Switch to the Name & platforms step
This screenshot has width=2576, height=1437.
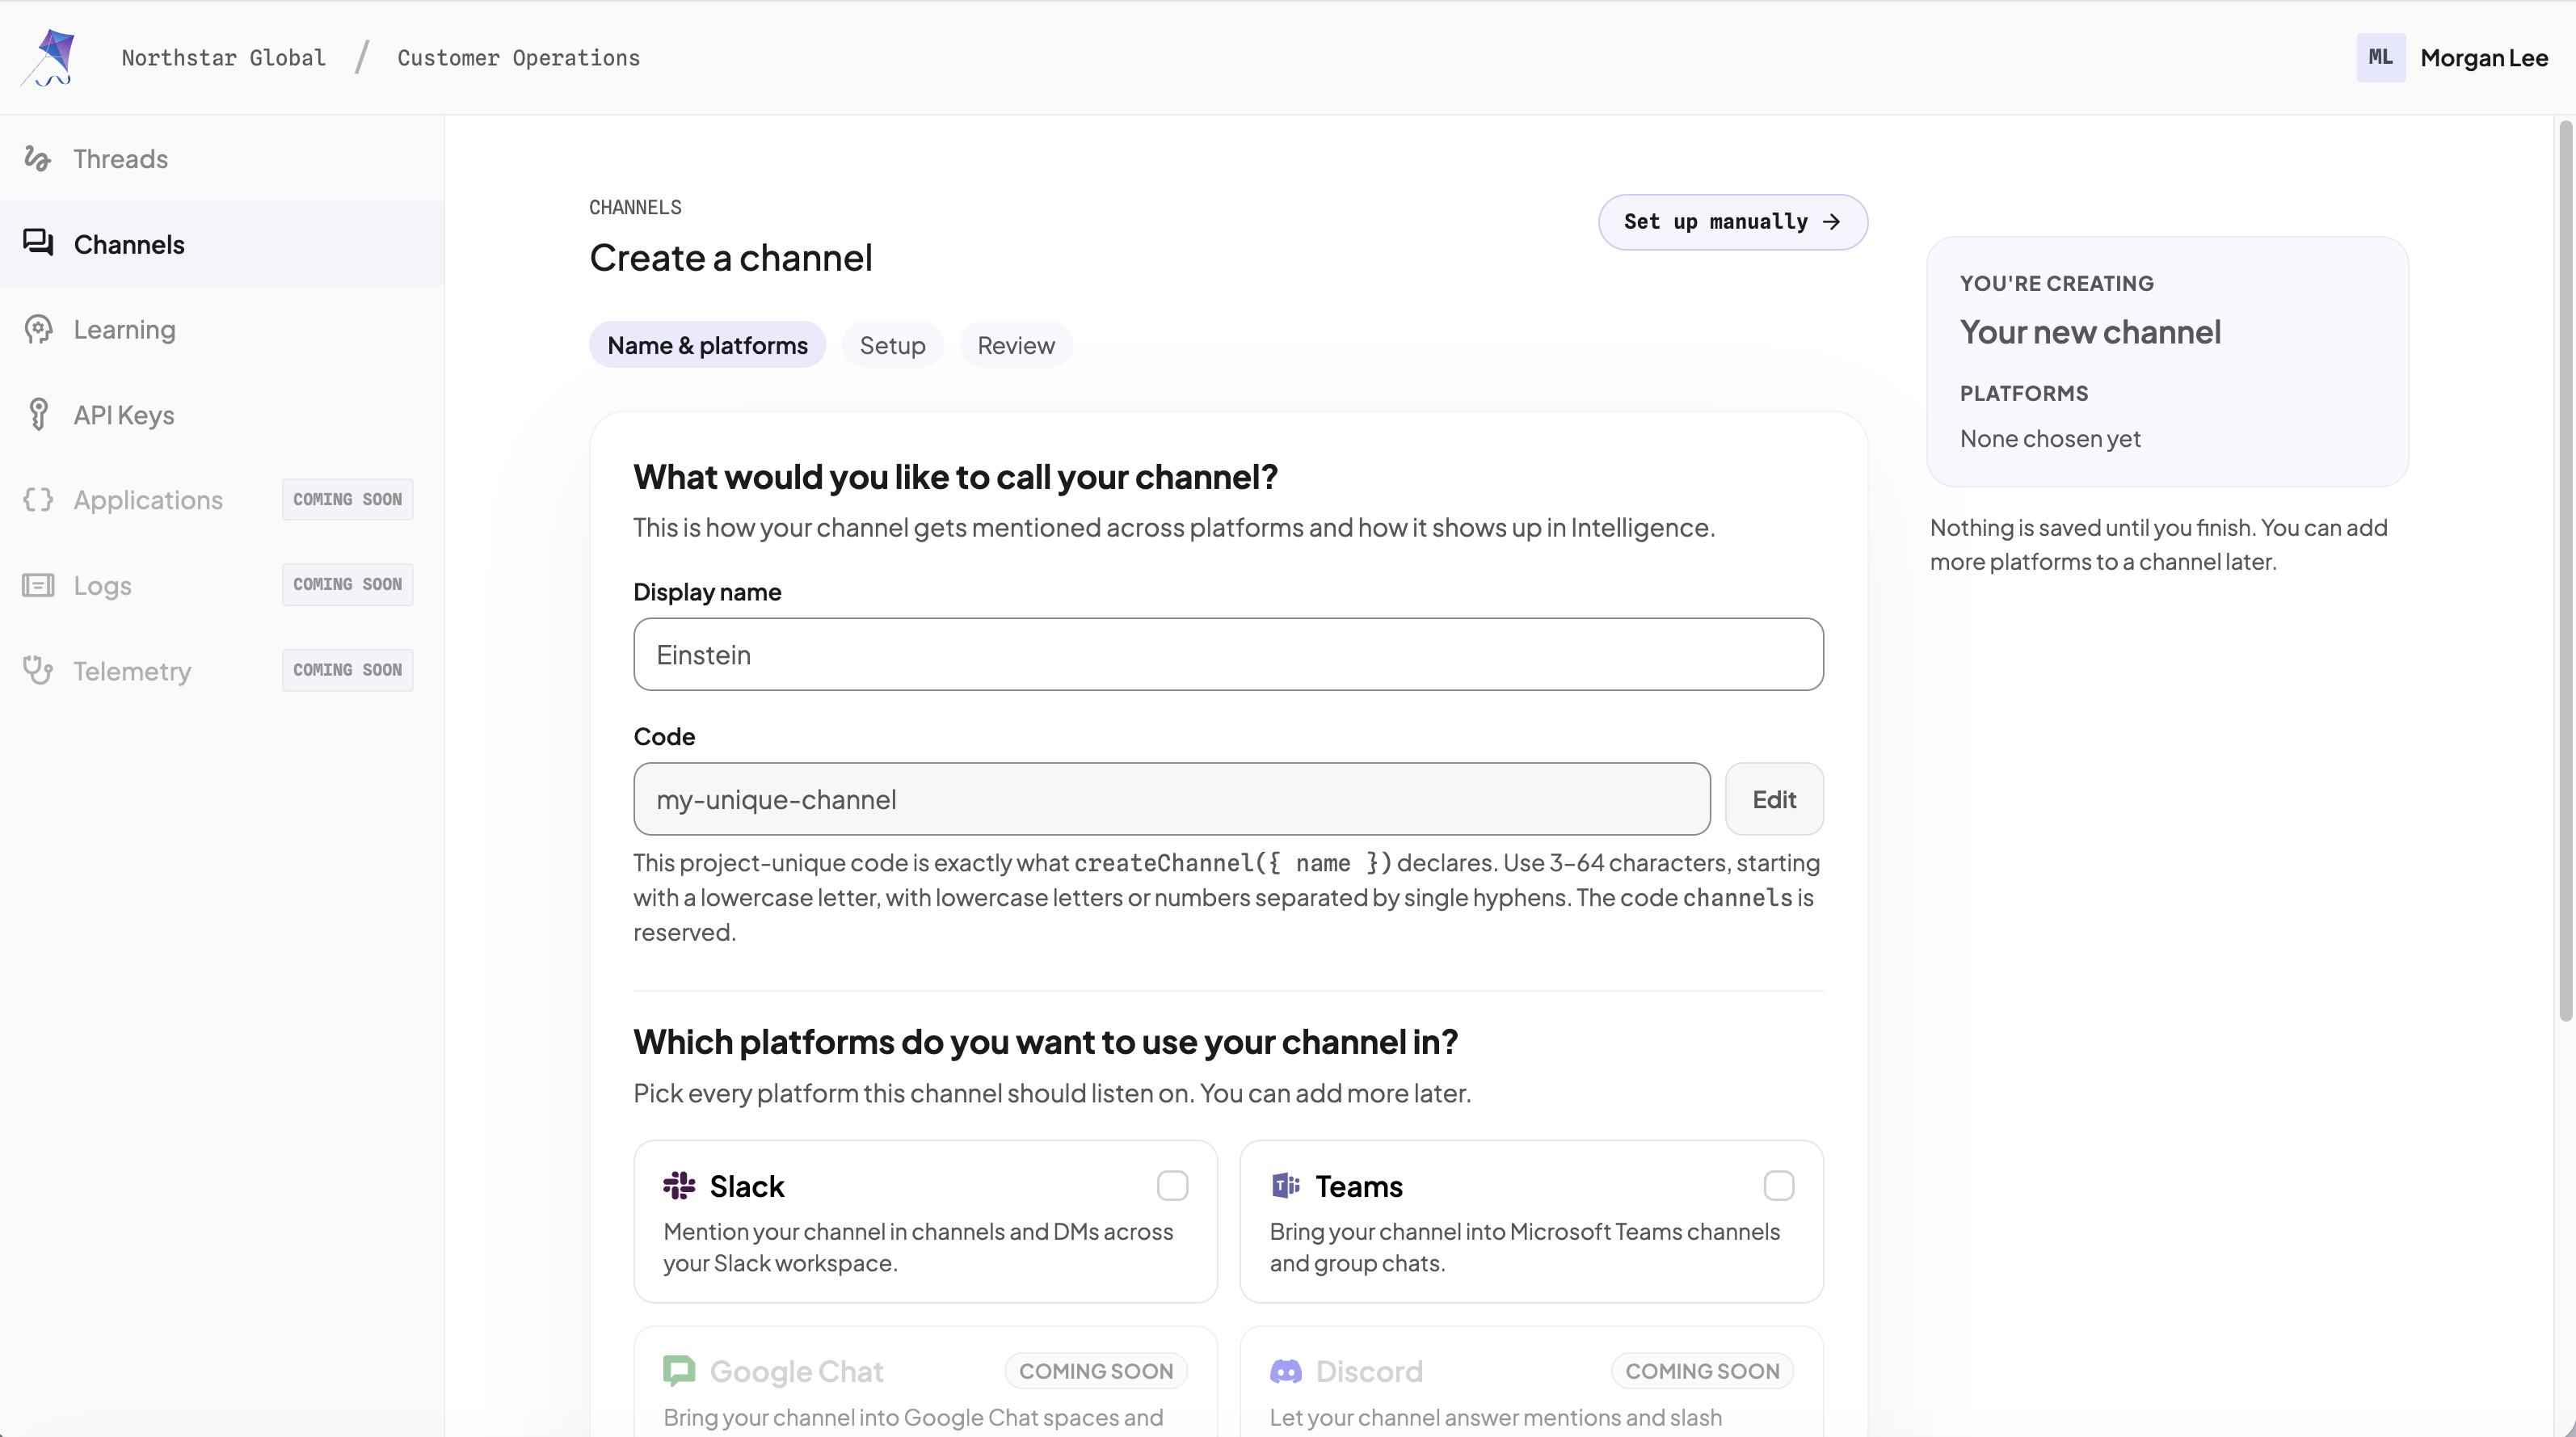tap(707, 345)
